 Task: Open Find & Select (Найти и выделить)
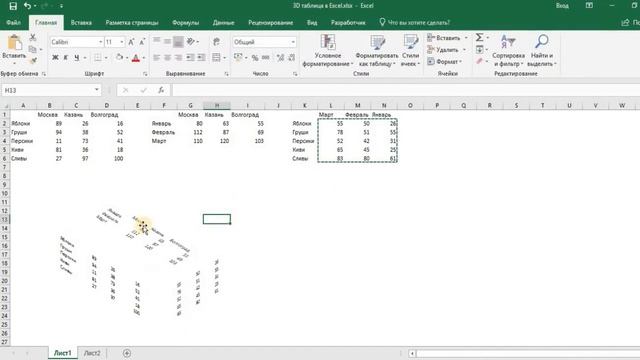click(542, 51)
